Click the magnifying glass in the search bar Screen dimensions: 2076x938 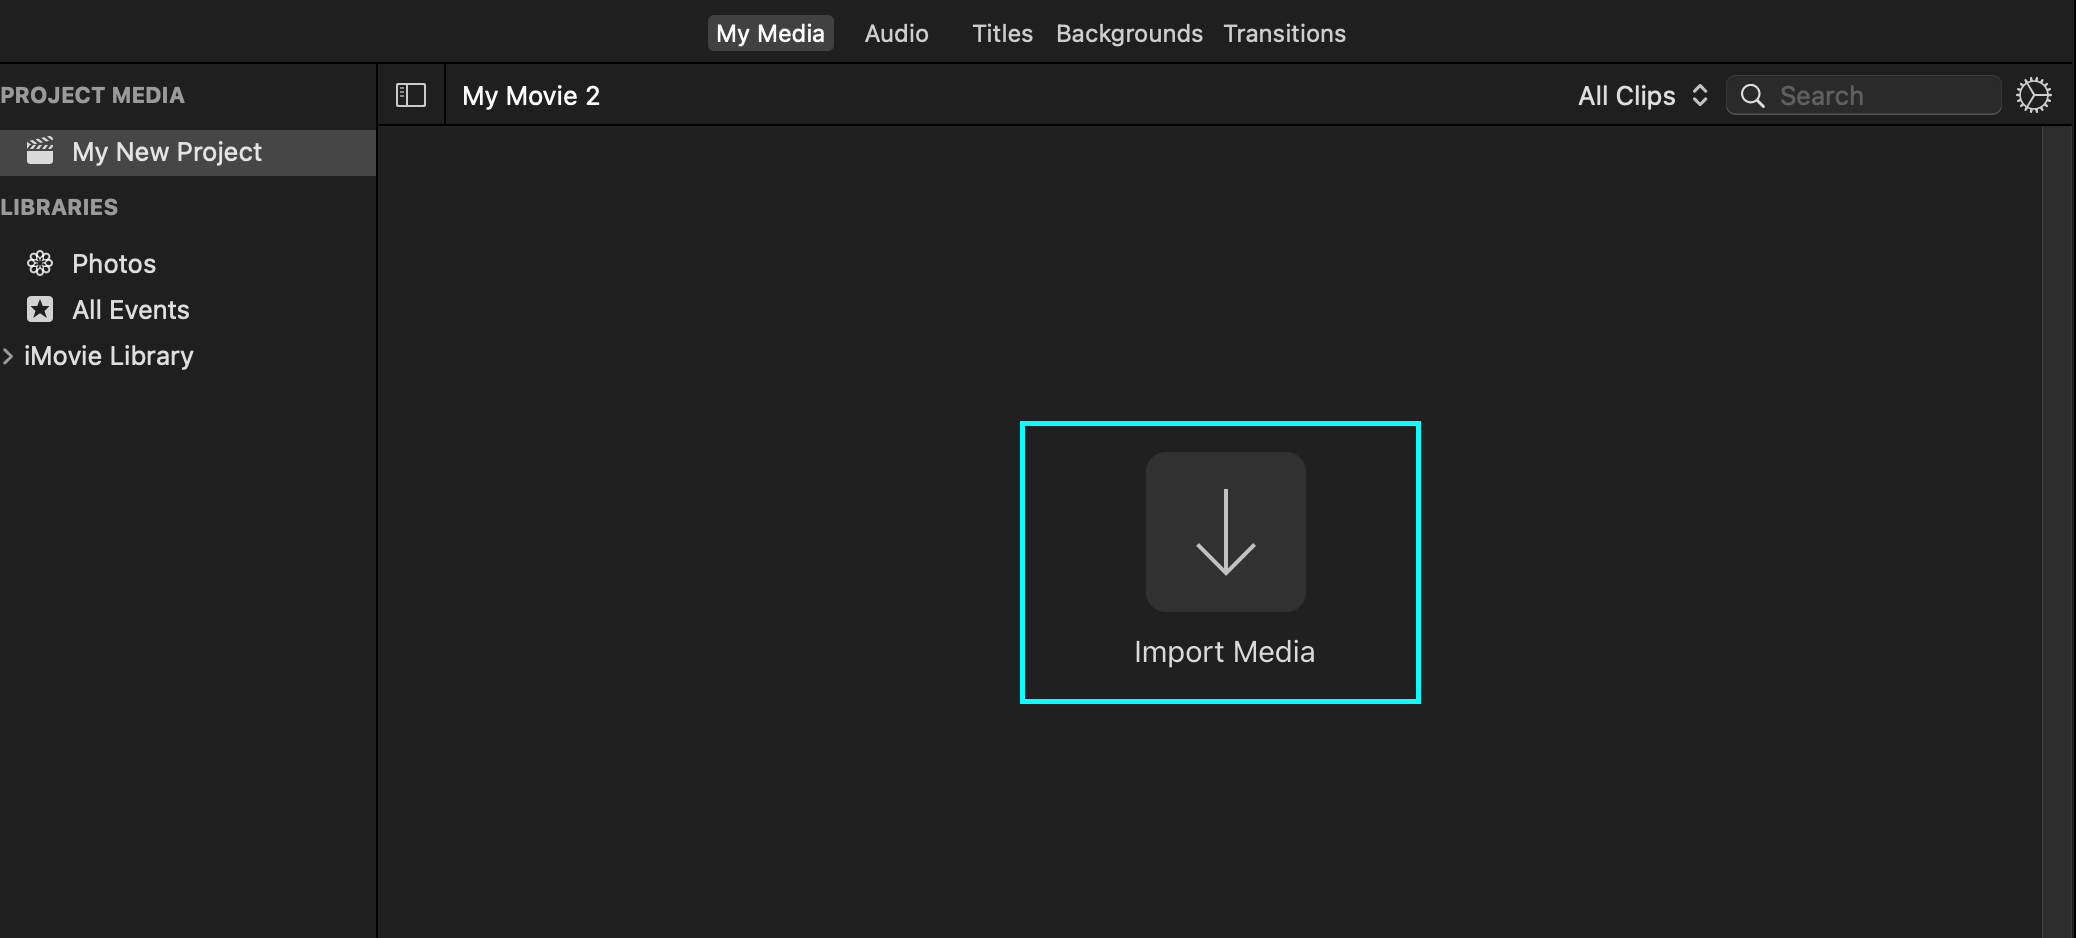click(x=1752, y=95)
